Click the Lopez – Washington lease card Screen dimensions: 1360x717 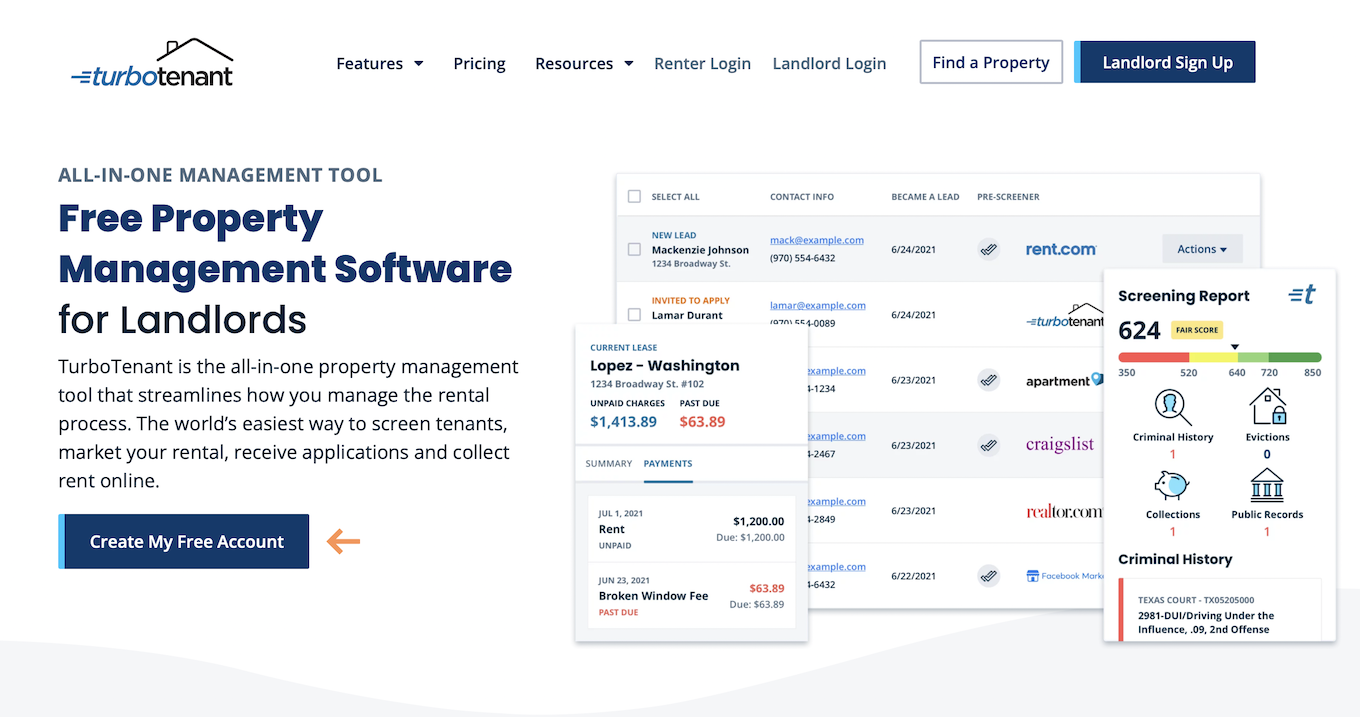point(664,365)
